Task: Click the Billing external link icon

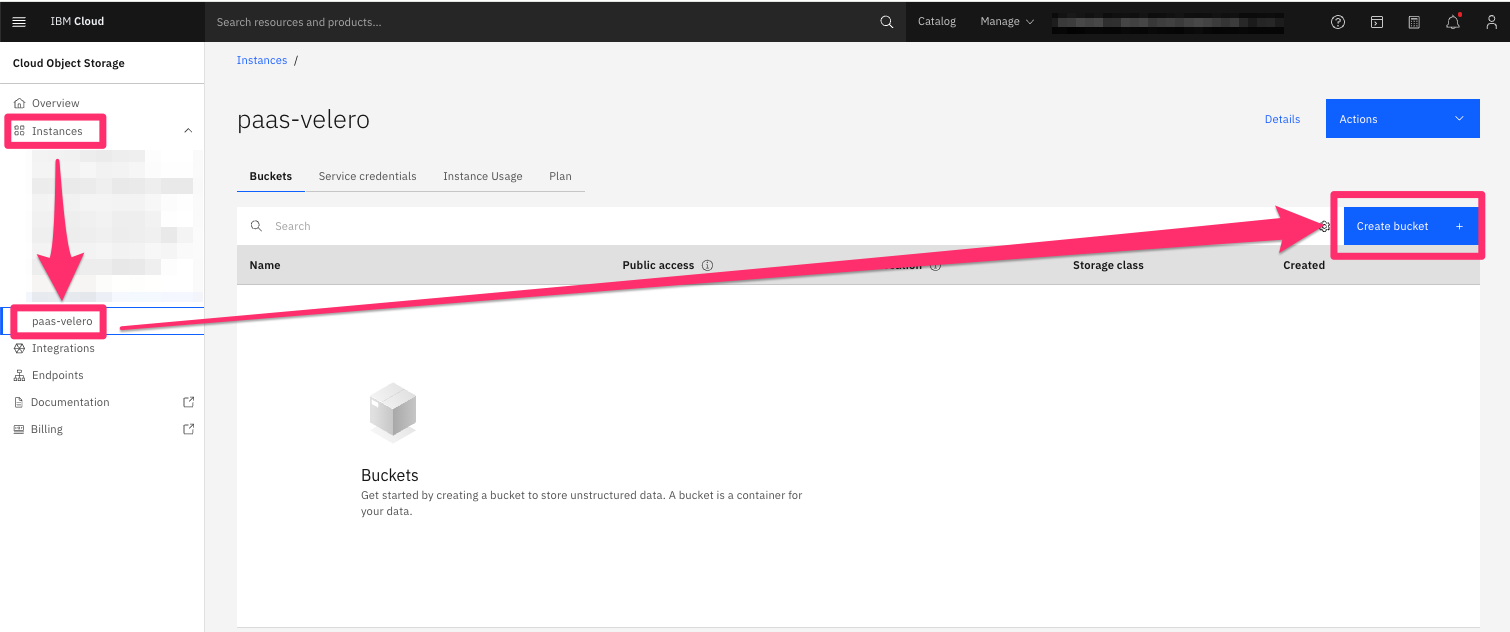Action: [x=188, y=429]
